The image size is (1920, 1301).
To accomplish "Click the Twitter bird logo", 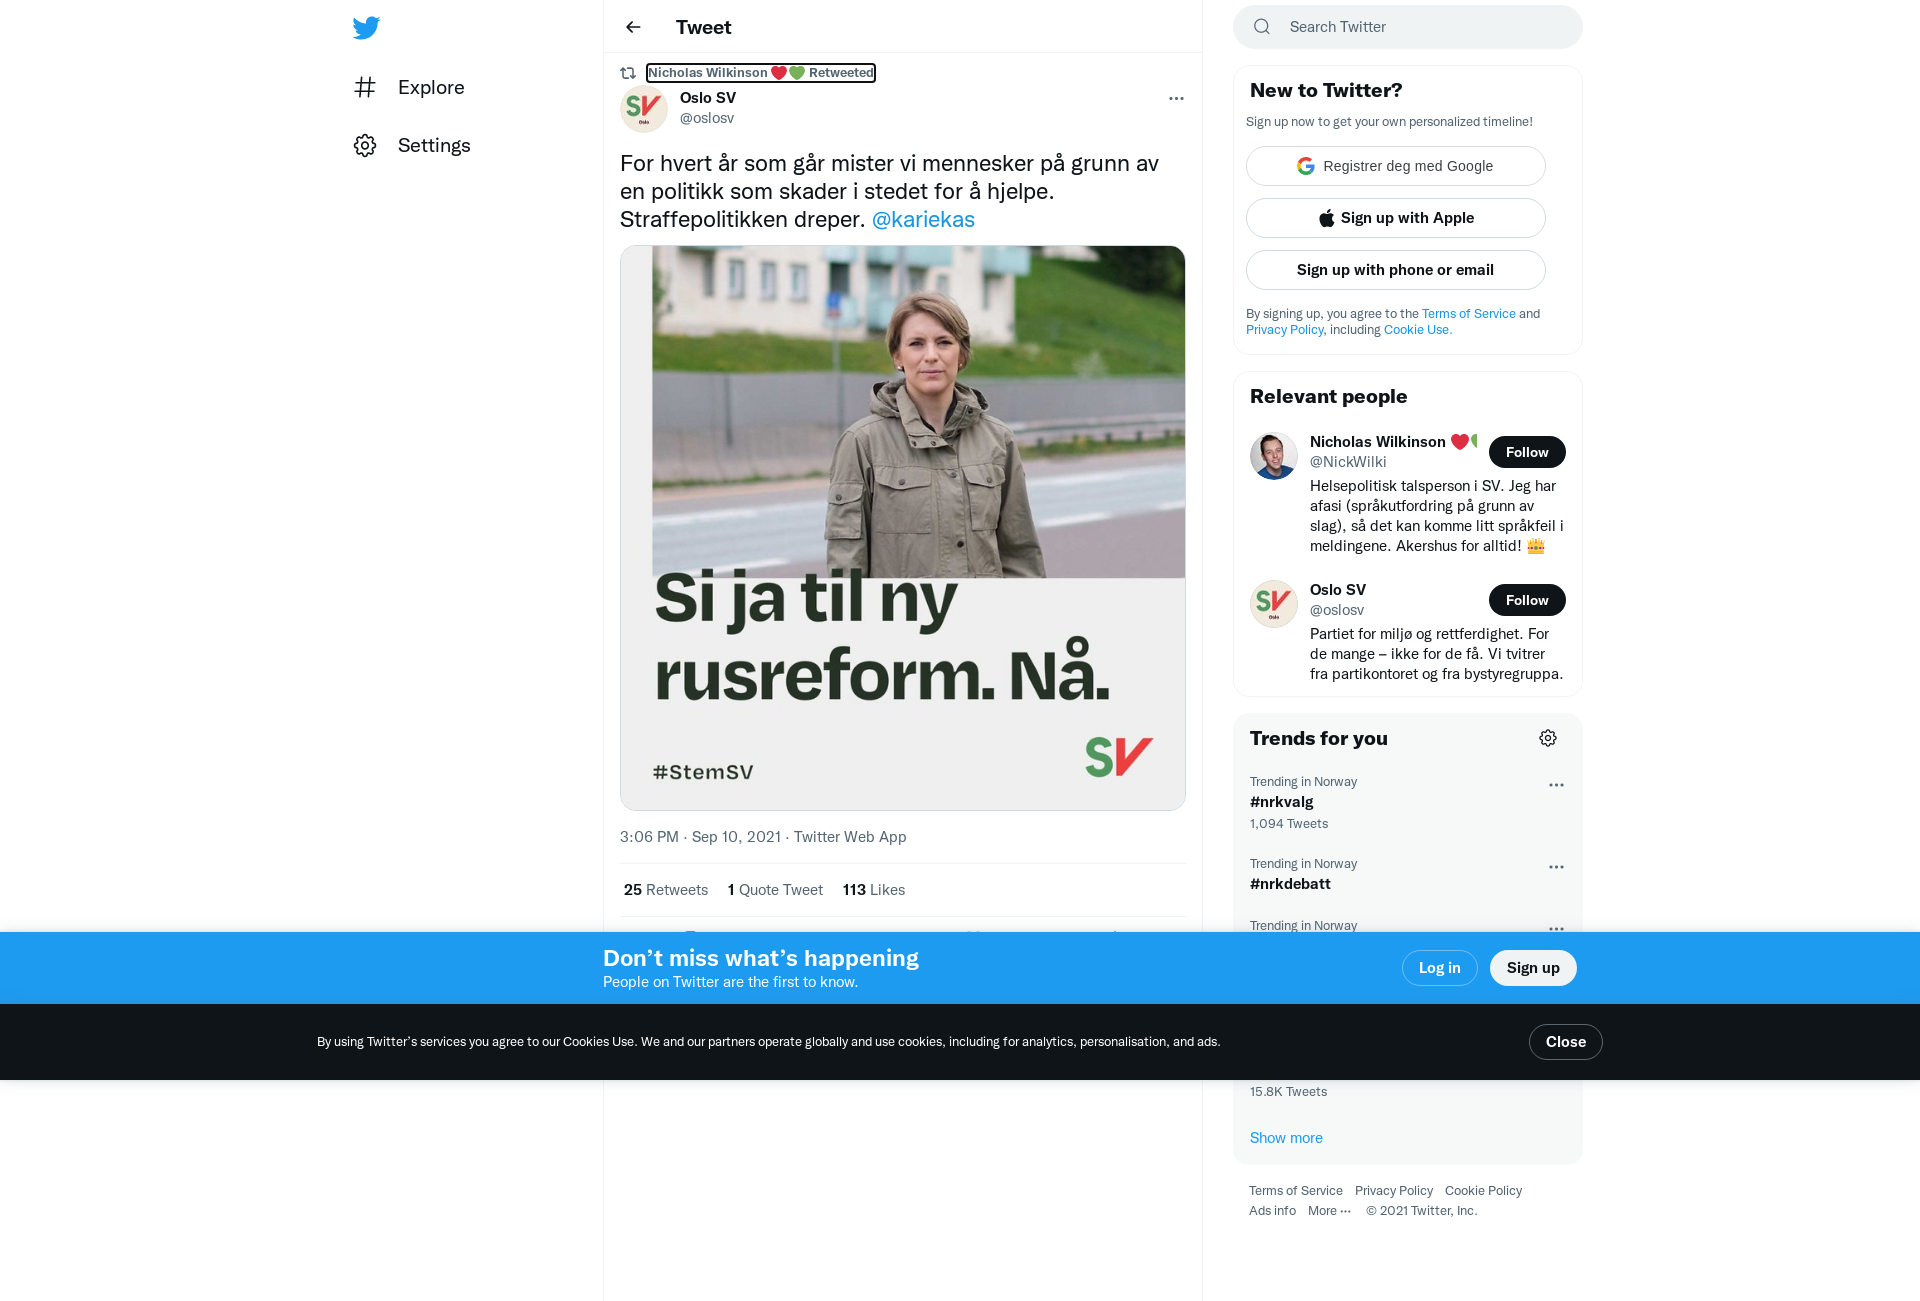I will [366, 27].
